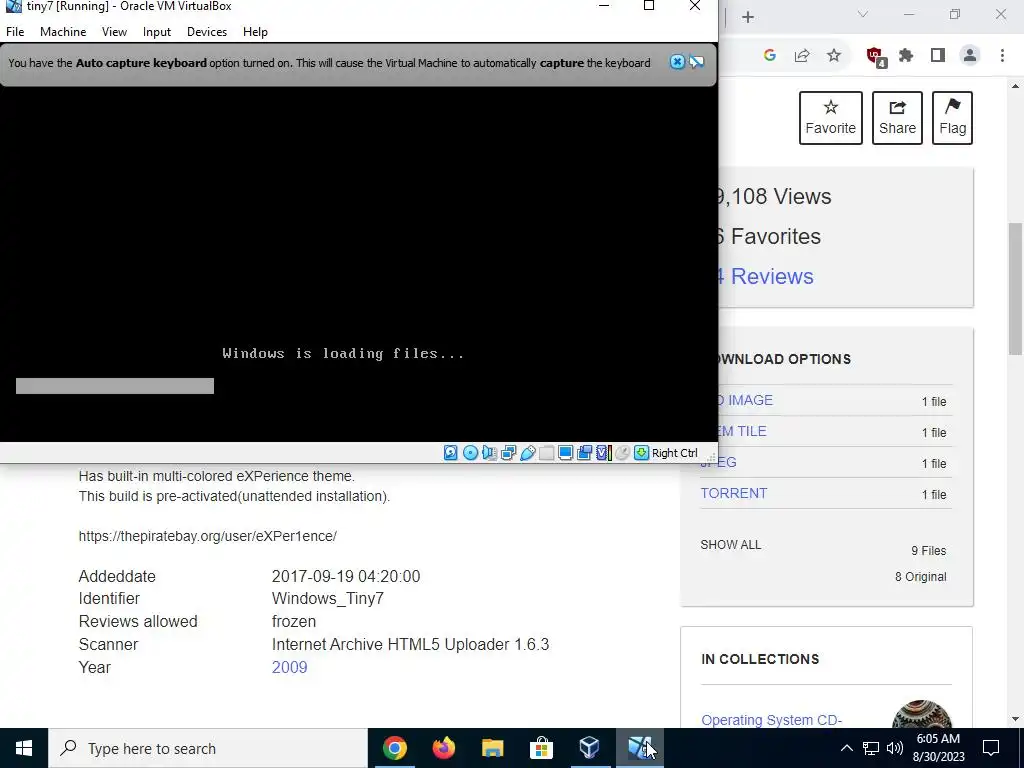Open the ISO IMAGE download option
Screen dimensions: 1024x768
tap(745, 400)
